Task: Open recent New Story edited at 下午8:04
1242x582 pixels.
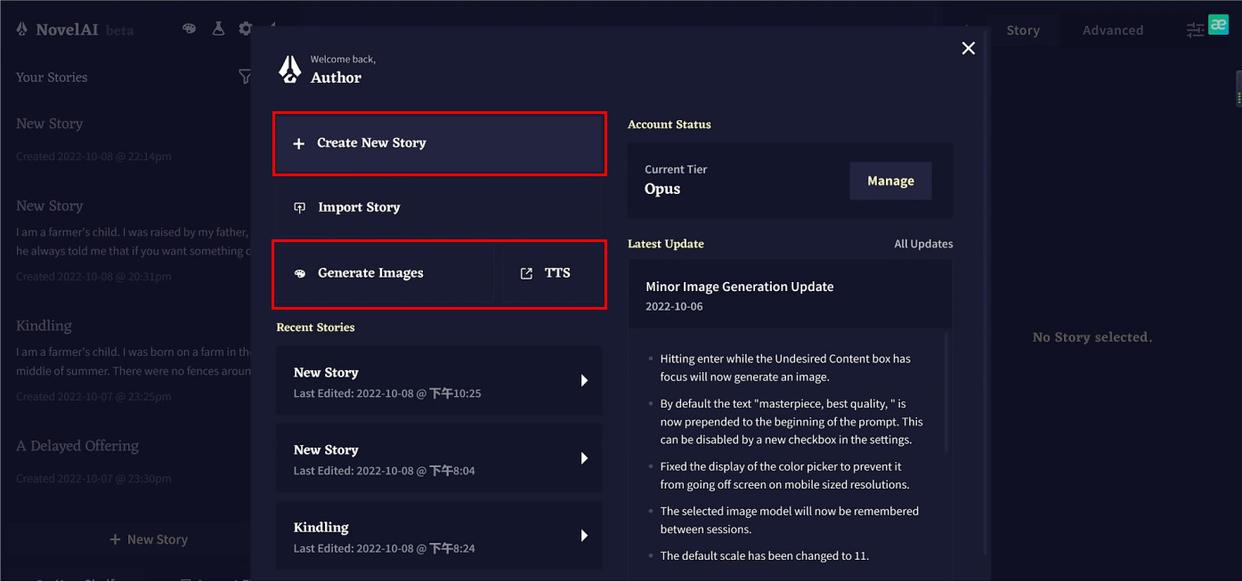Action: pos(439,458)
